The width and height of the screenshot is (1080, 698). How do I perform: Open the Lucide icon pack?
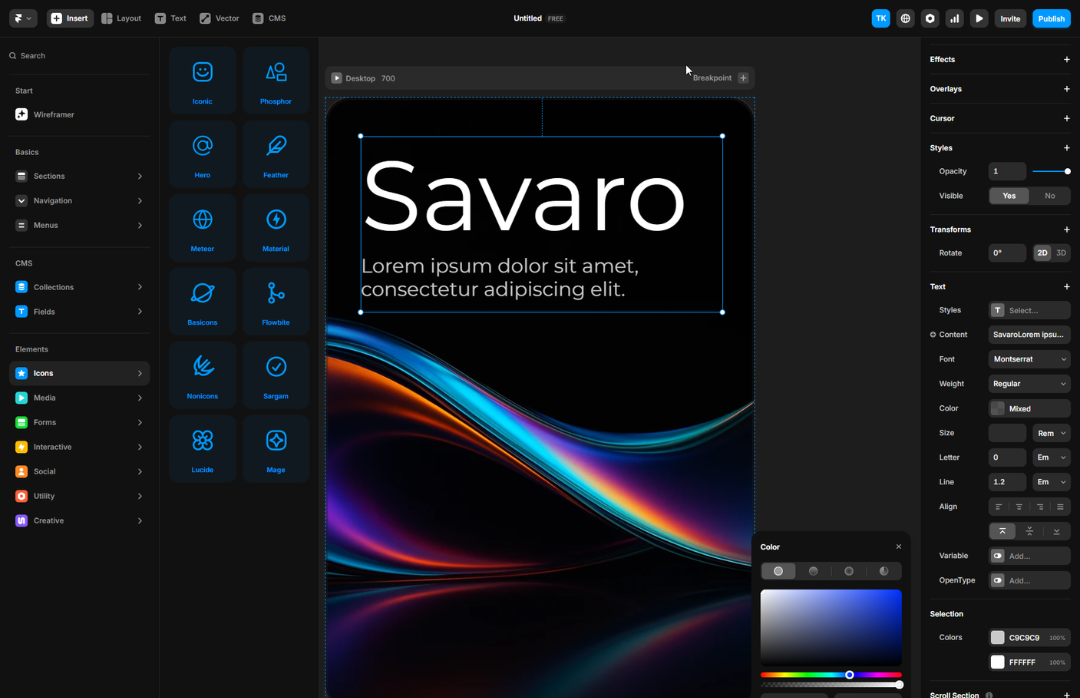202,447
